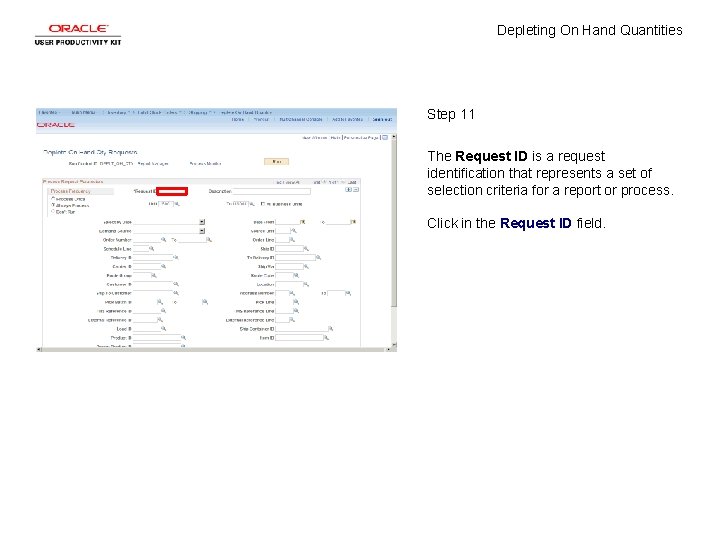
Task: Click in the Item ID input field
Action: pyautogui.click(x=299, y=338)
